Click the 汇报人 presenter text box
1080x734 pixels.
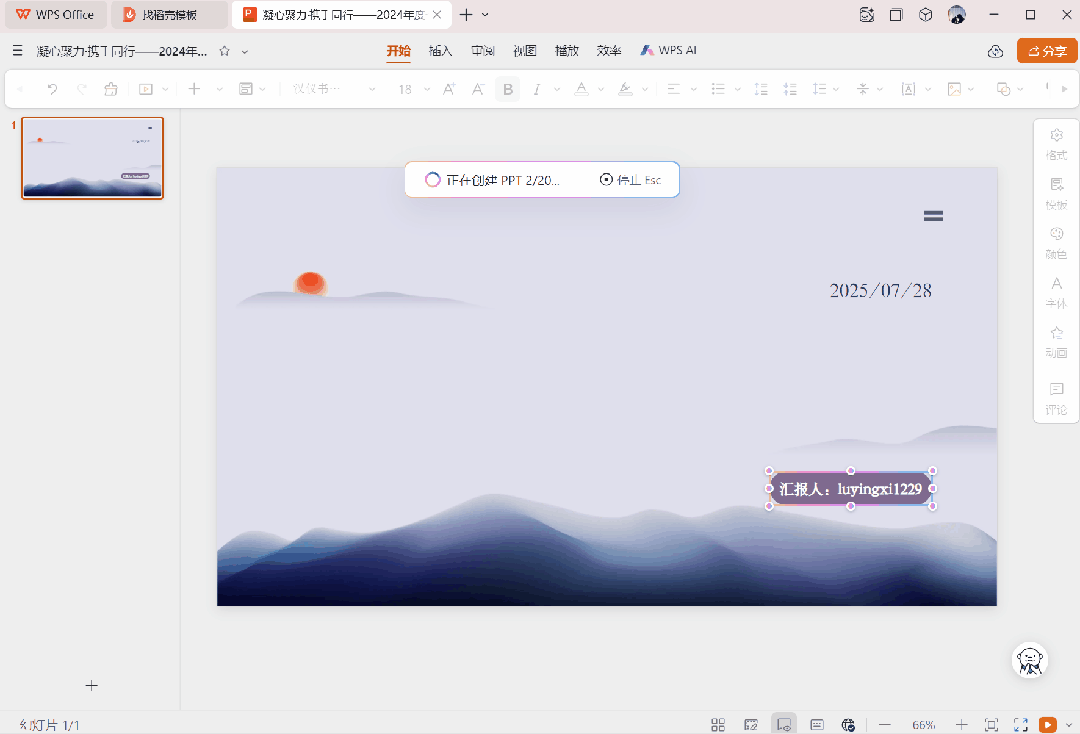point(851,489)
